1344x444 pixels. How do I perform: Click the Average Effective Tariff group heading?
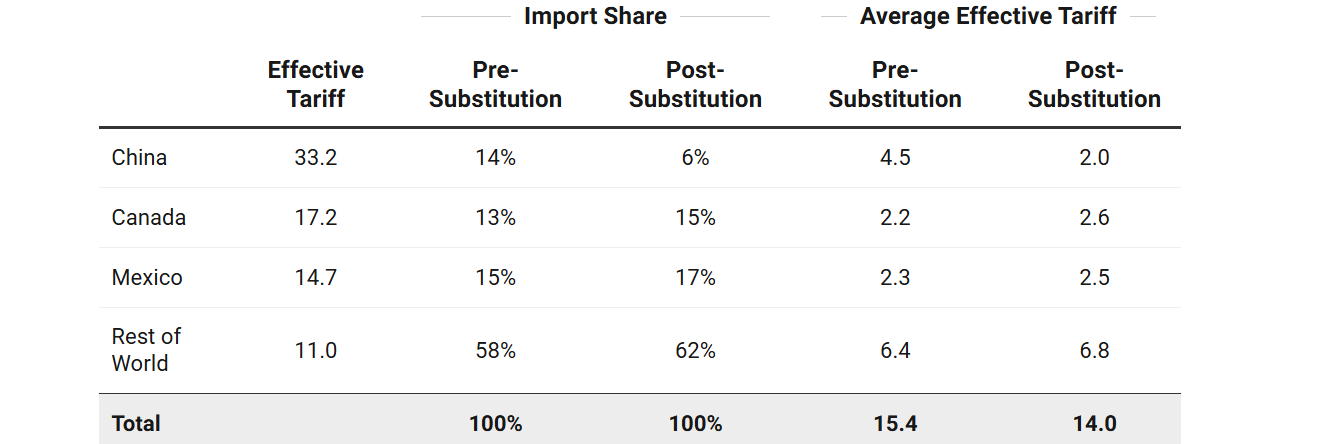coord(988,16)
